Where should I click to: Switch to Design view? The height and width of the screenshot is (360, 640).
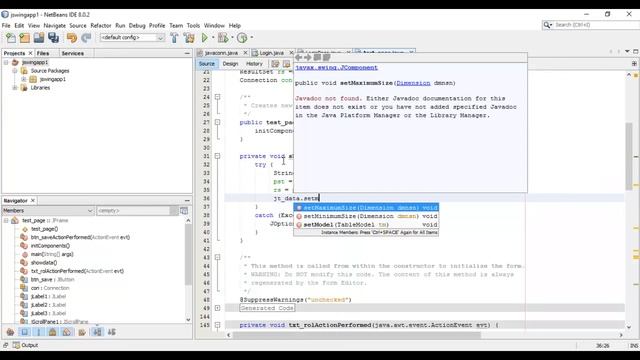point(230,64)
